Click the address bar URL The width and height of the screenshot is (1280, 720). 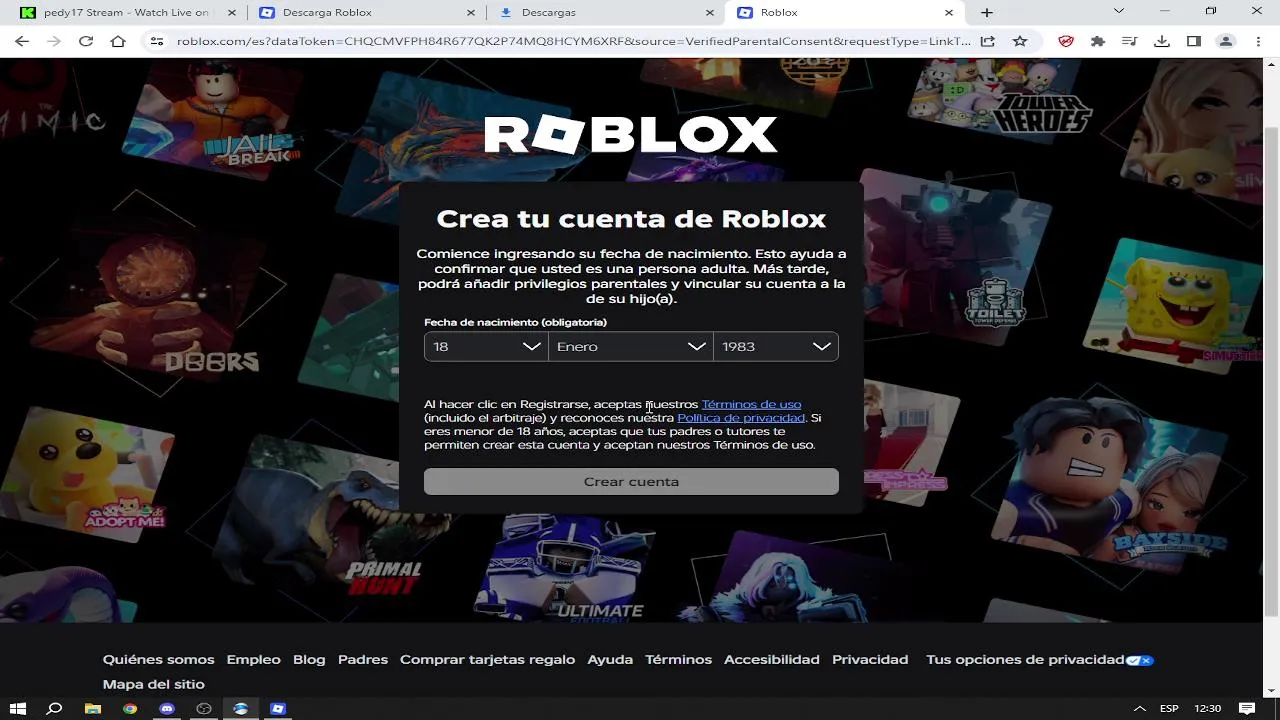coord(573,41)
